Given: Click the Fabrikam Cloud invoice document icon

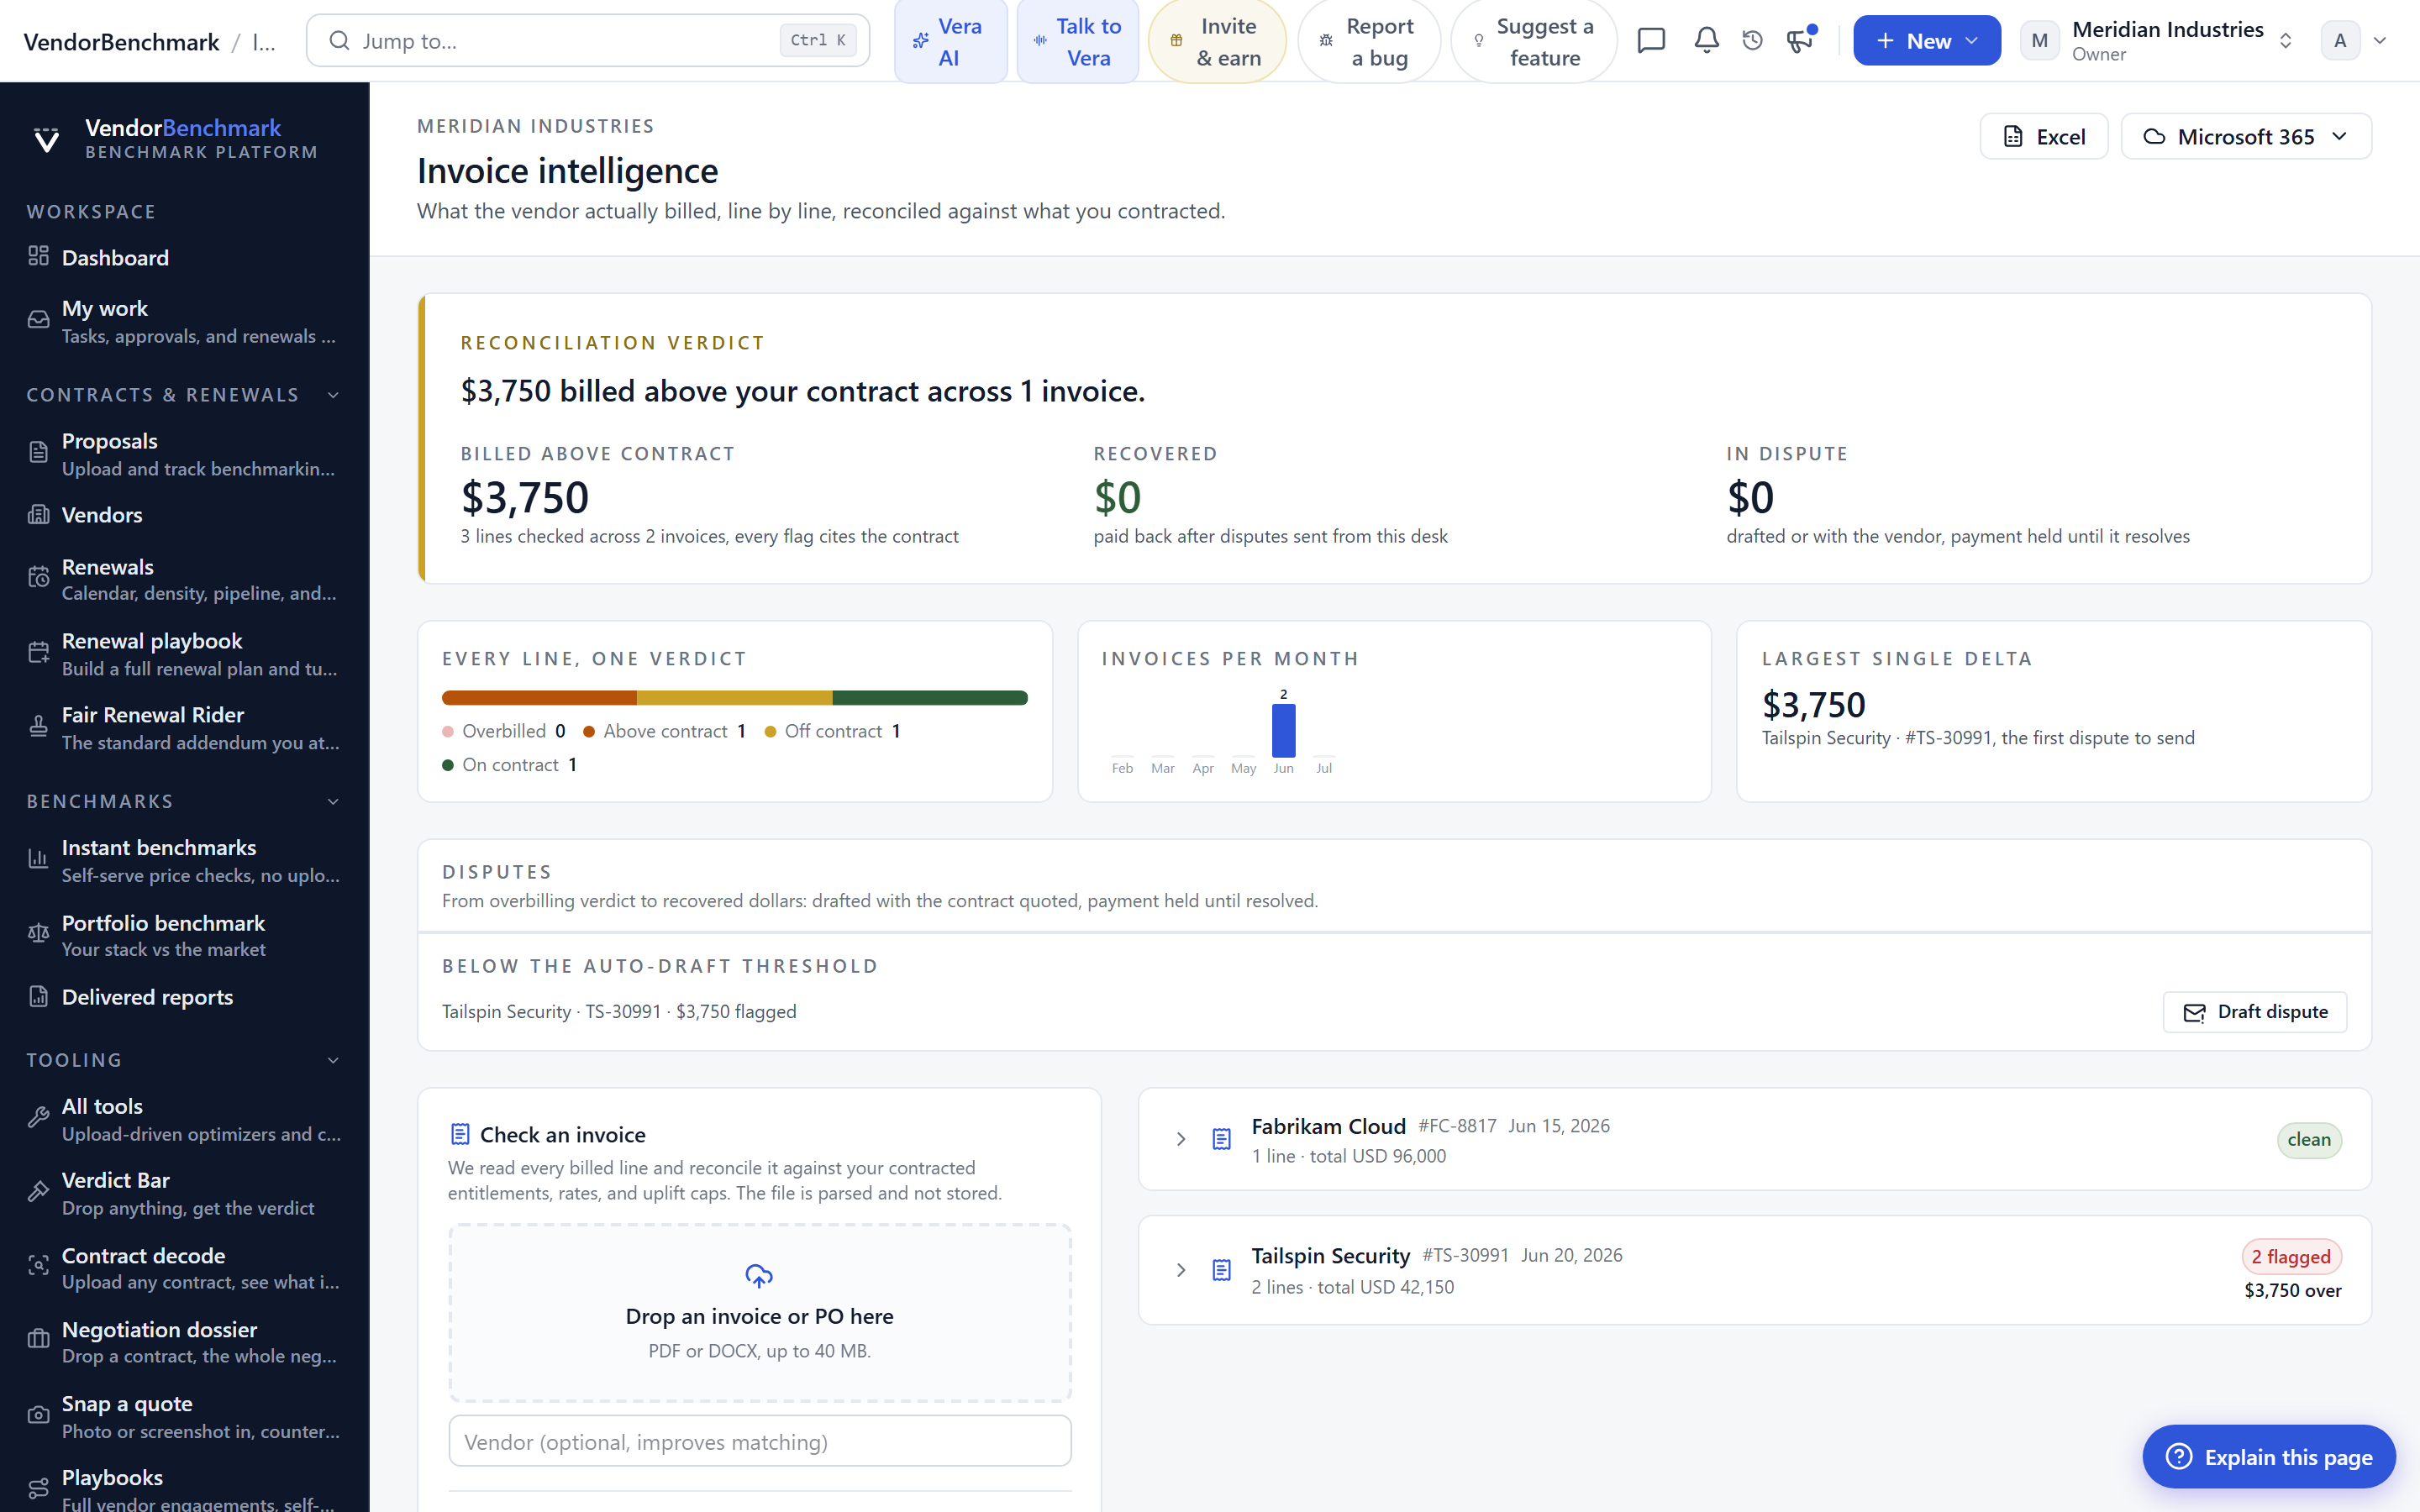Looking at the screenshot, I should (1221, 1139).
